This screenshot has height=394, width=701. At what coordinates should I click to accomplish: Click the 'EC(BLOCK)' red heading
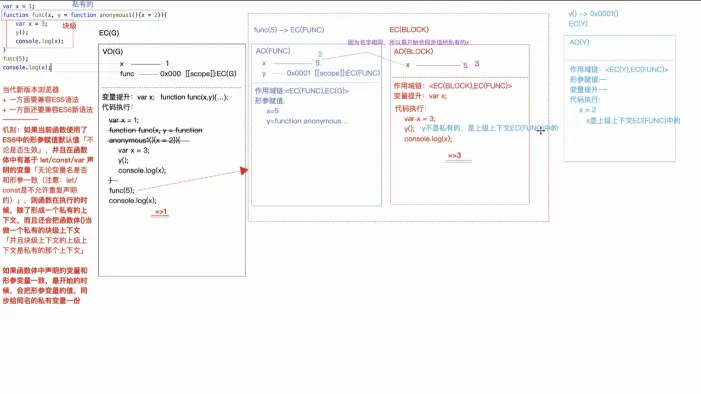(x=409, y=30)
